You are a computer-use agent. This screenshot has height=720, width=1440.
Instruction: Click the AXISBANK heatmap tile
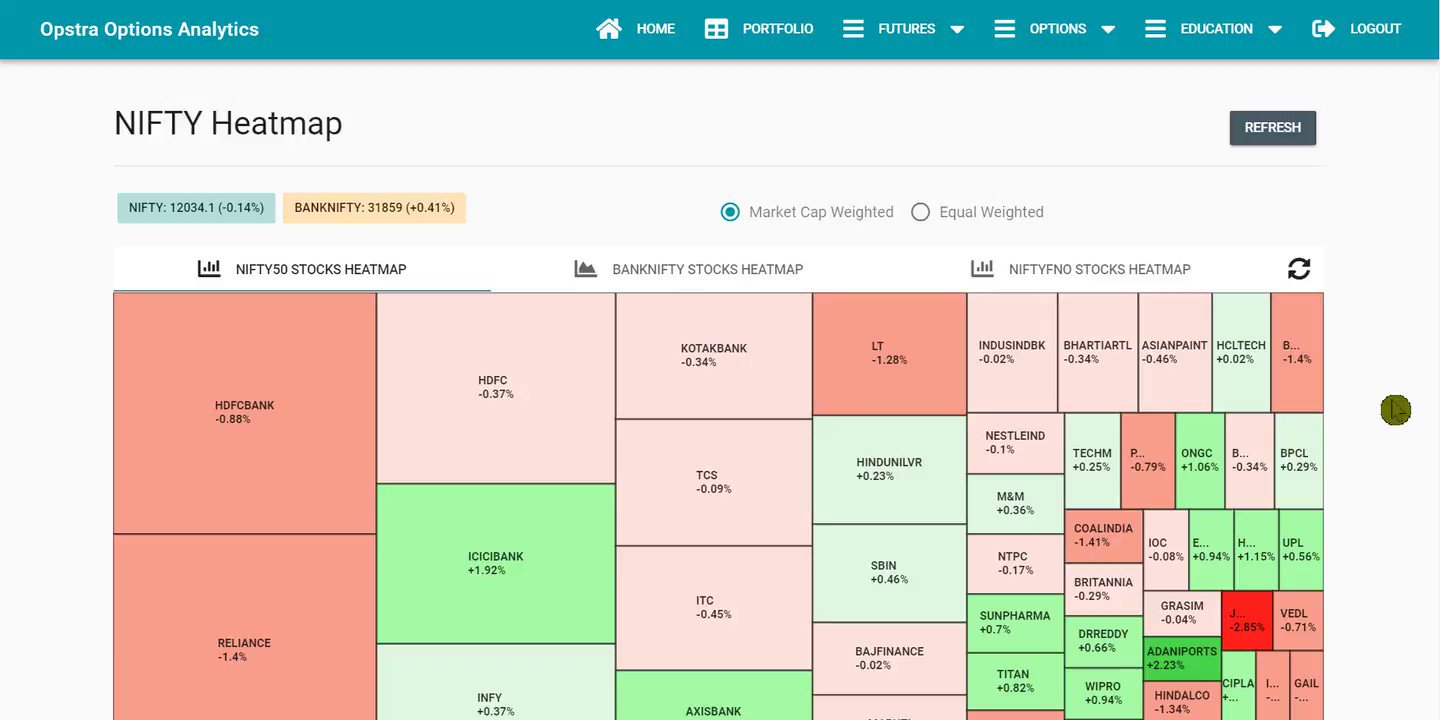[x=714, y=696]
